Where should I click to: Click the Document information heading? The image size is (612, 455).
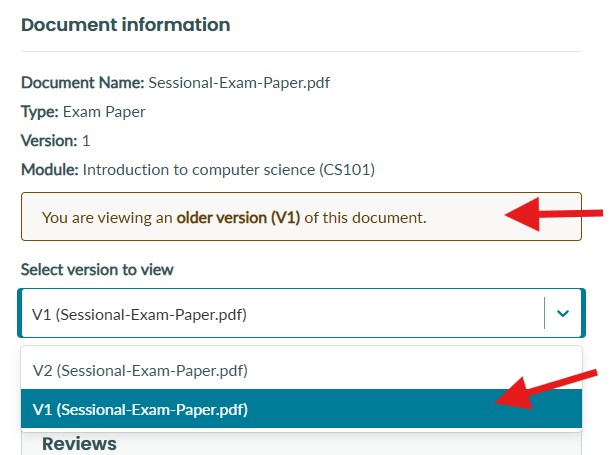pos(125,25)
